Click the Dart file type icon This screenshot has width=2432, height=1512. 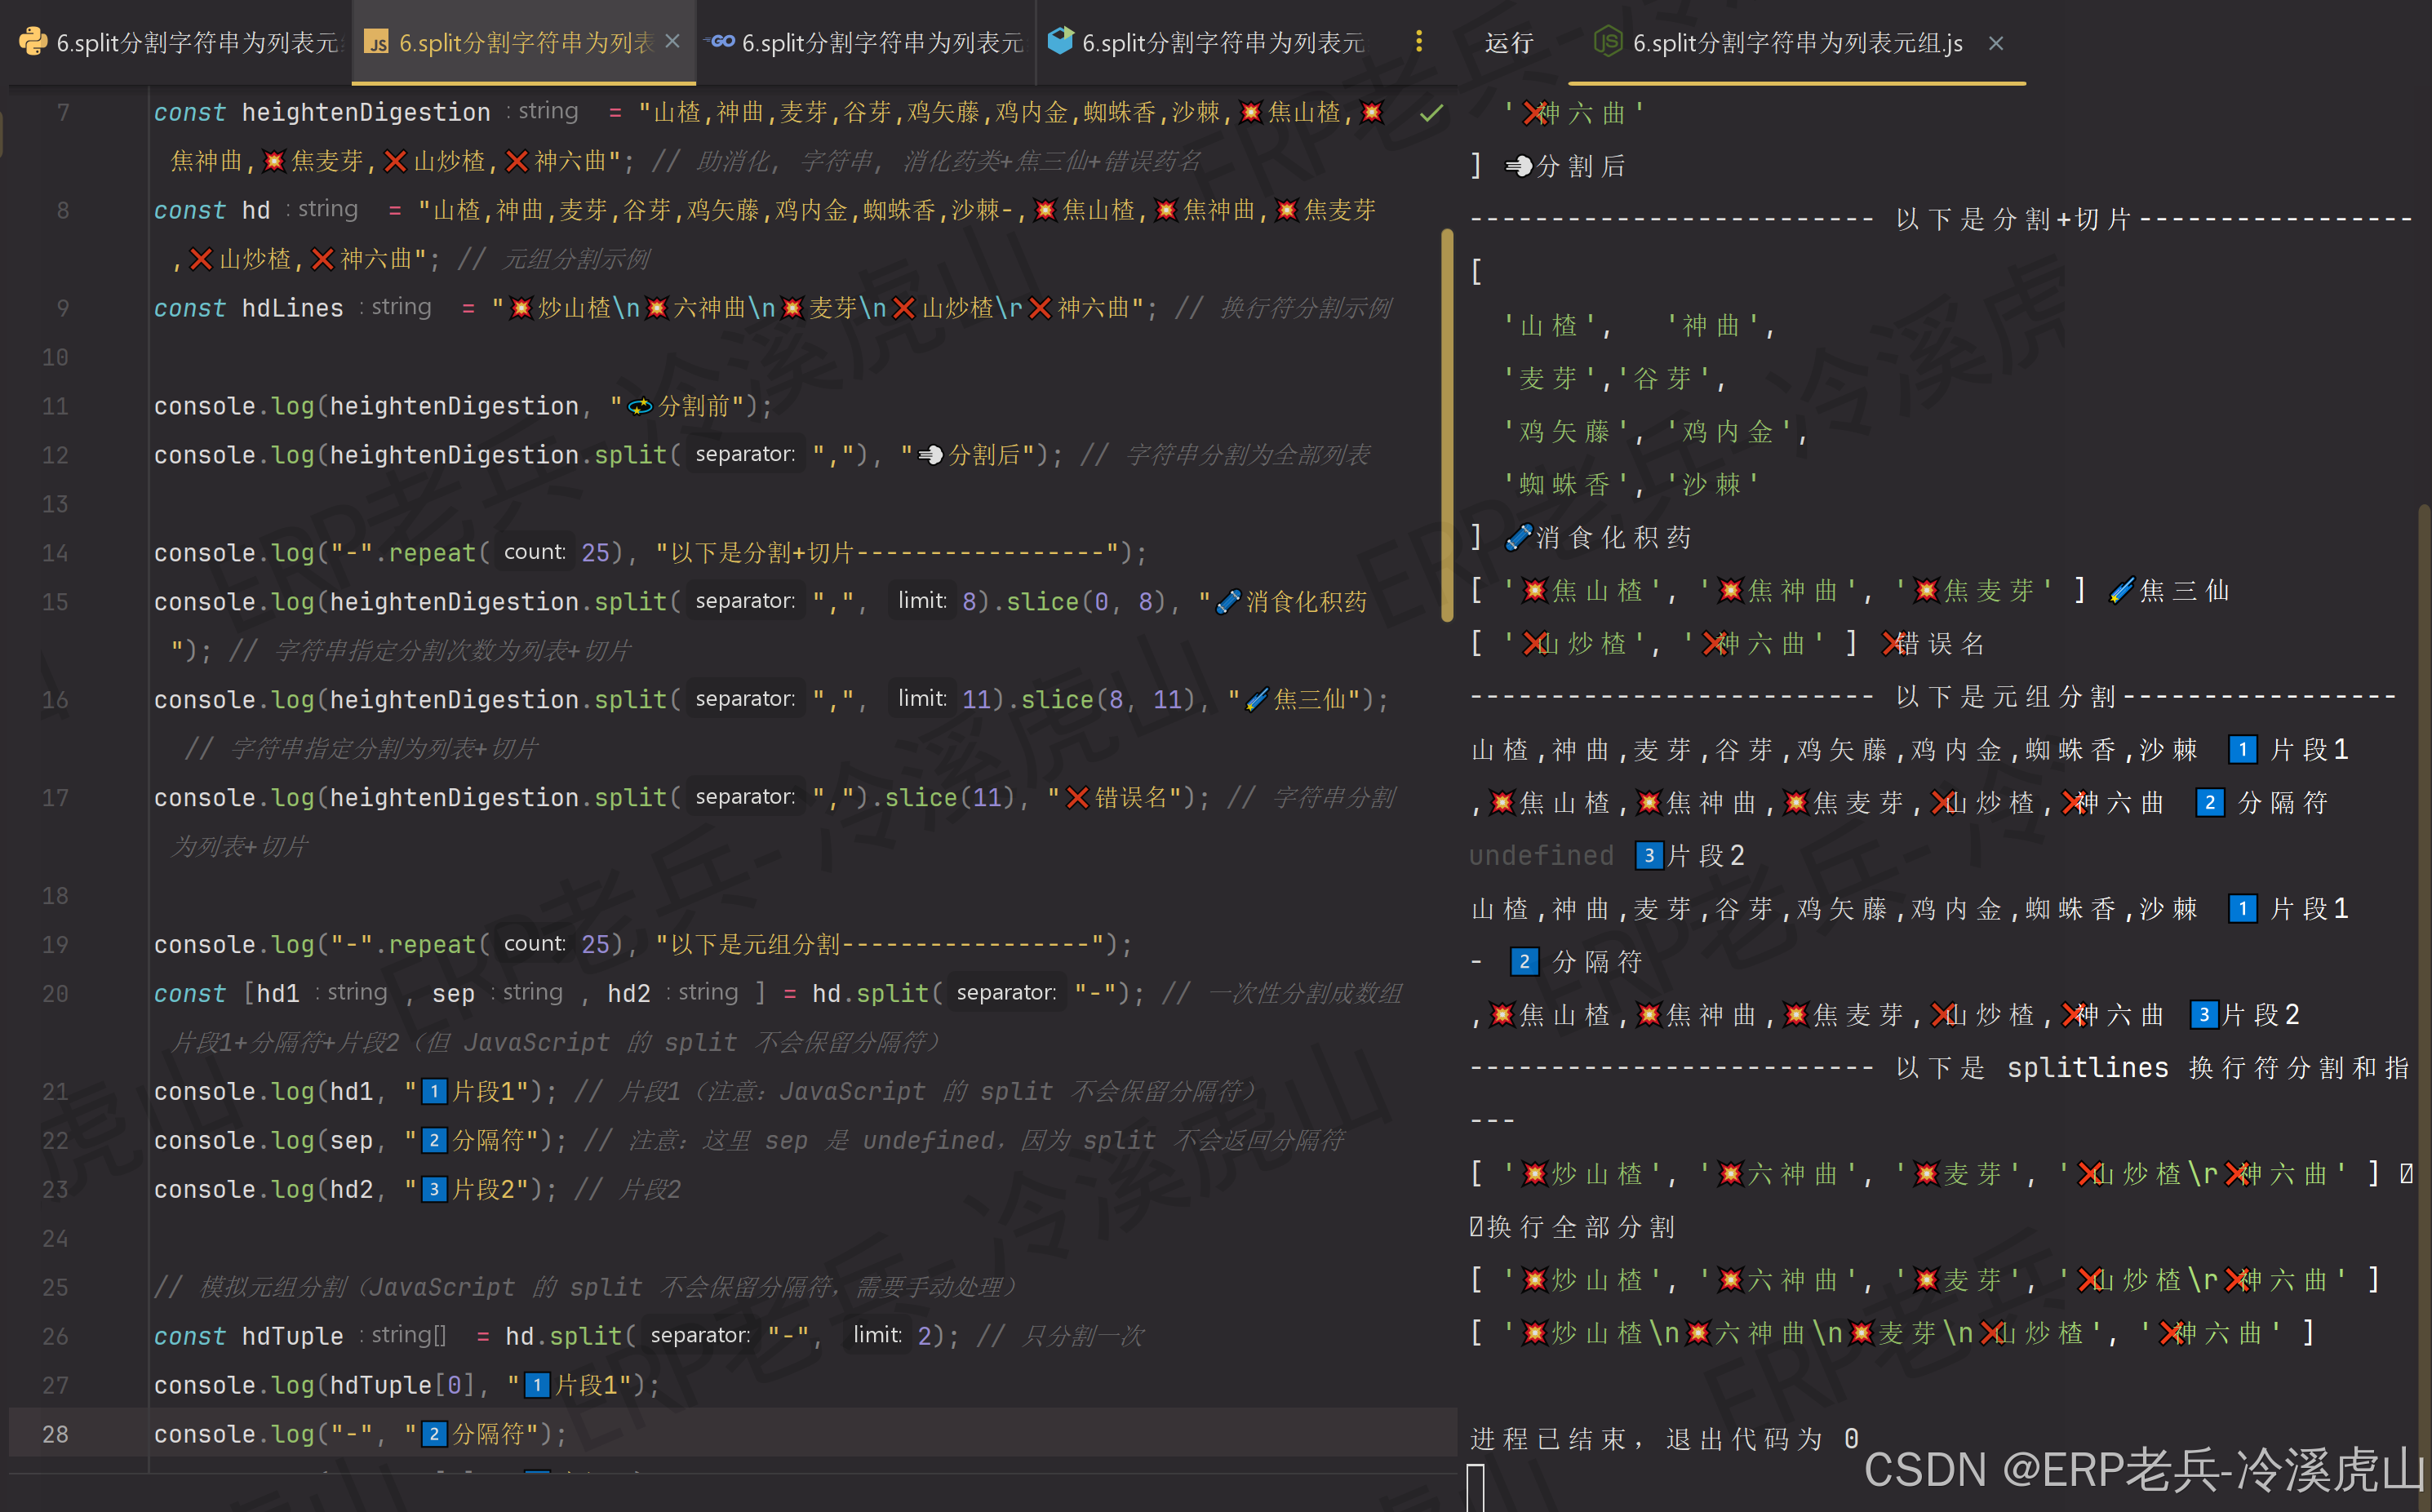tap(1059, 41)
